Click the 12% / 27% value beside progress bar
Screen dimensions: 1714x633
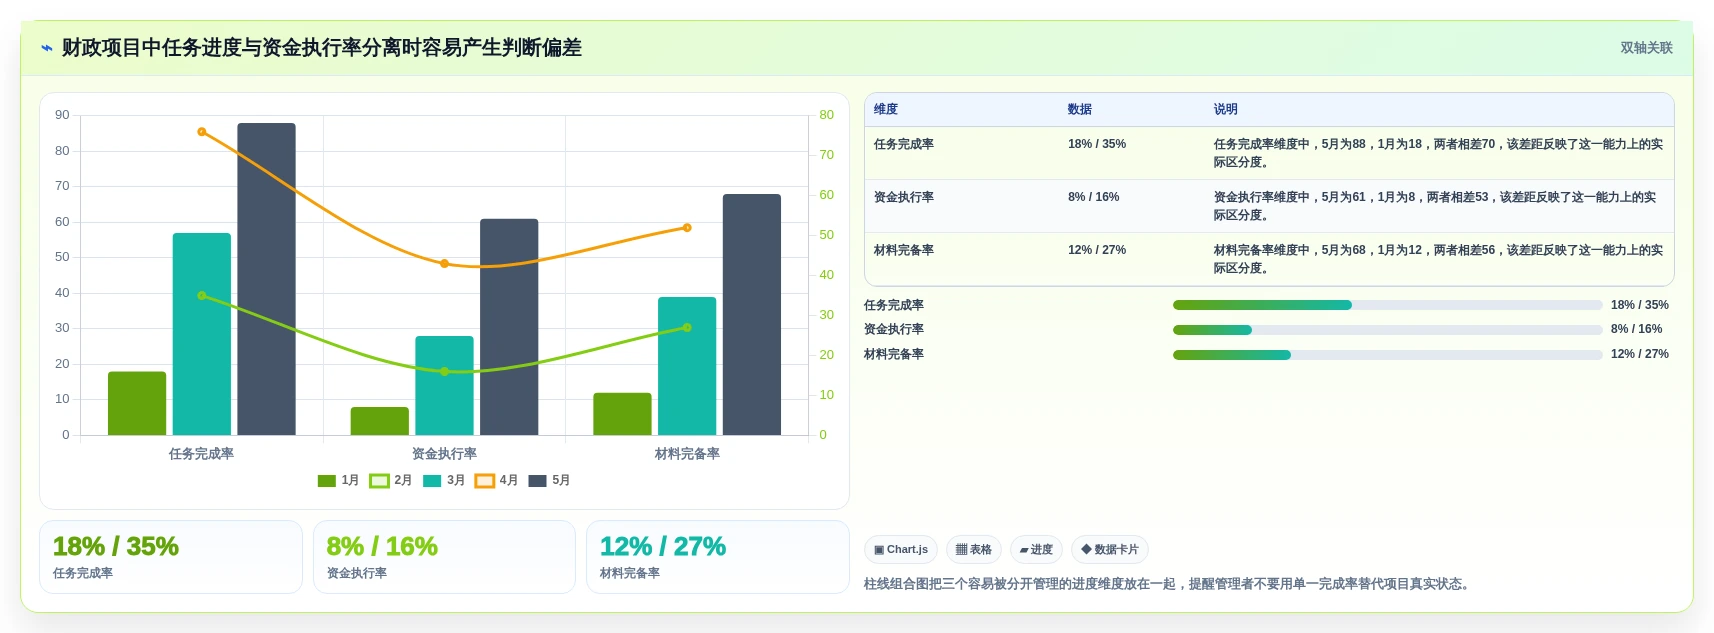coord(1639,354)
